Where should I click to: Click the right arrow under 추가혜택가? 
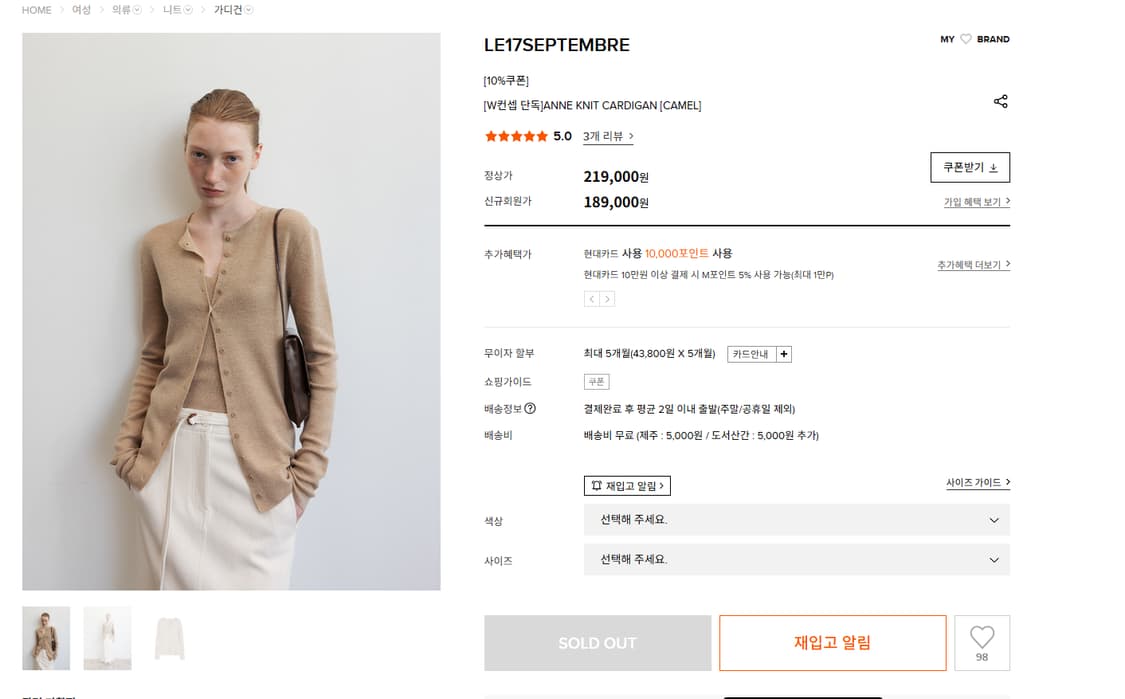[606, 297]
